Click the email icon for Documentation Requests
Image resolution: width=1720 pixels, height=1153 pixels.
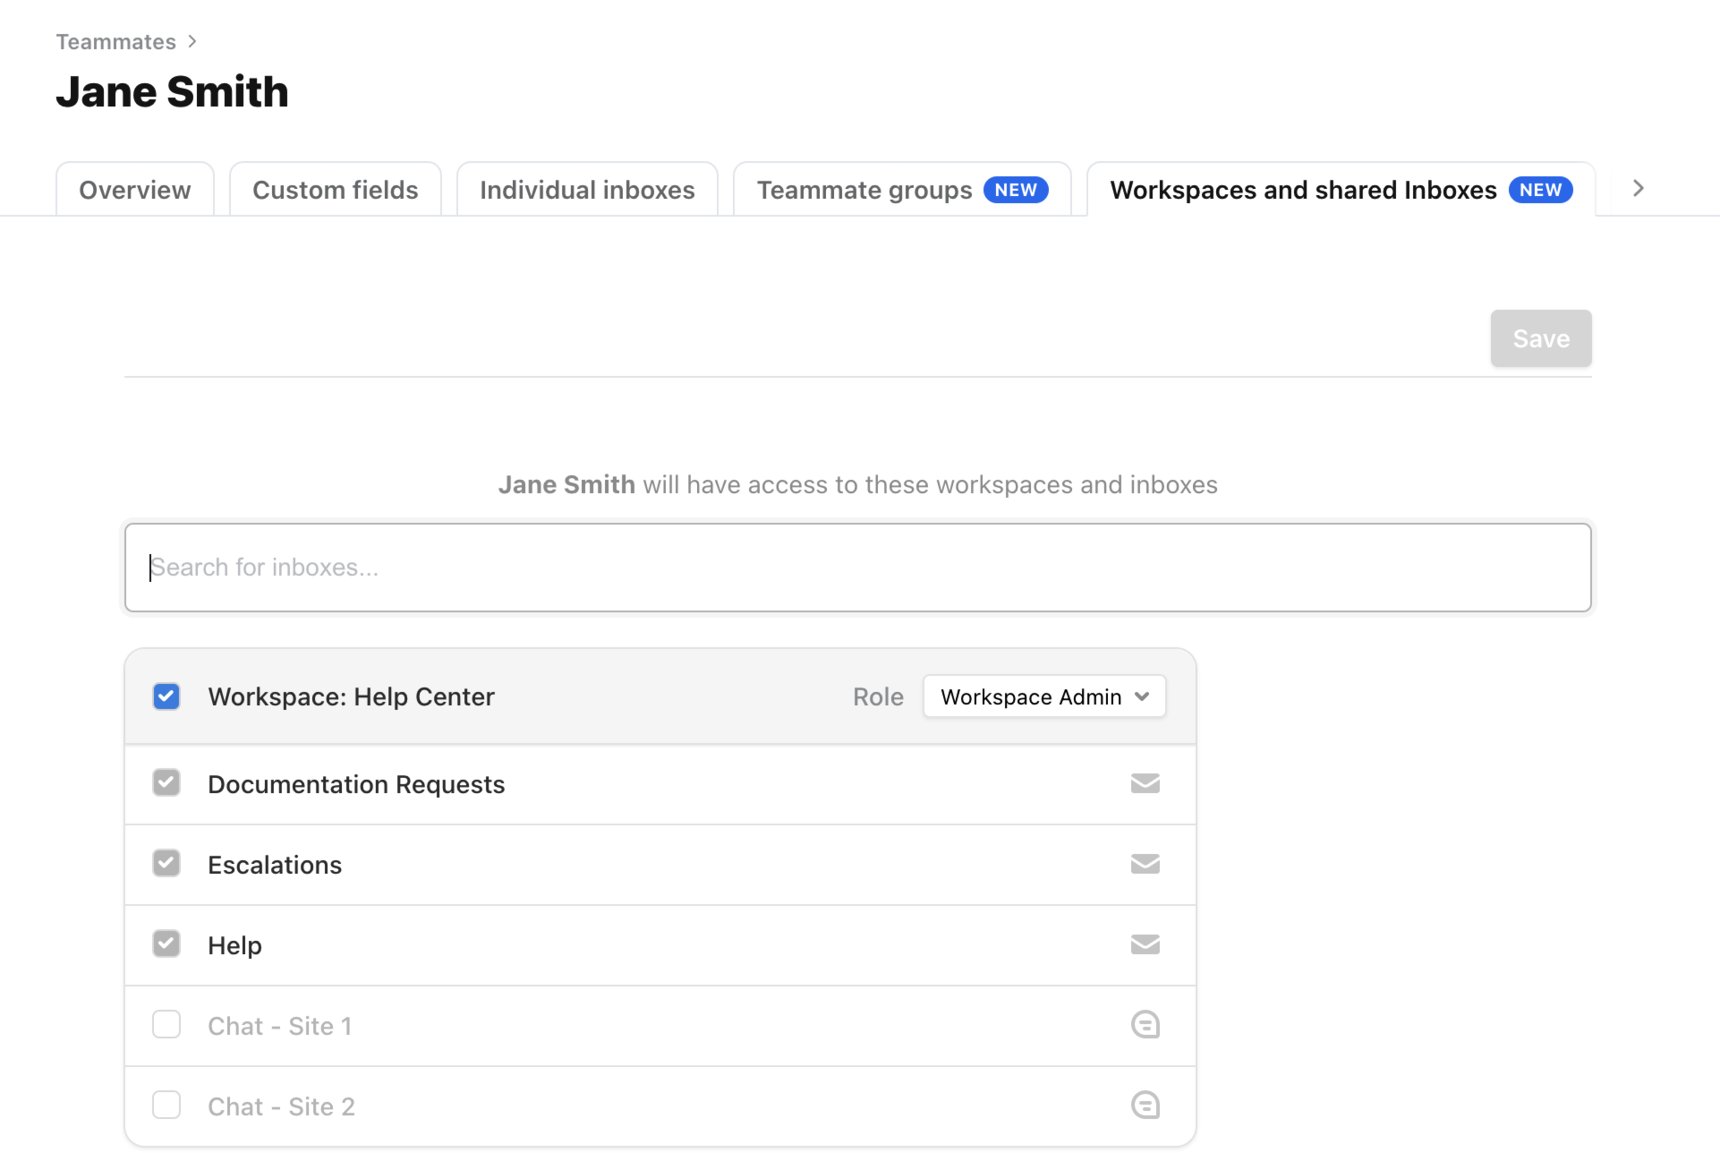pyautogui.click(x=1145, y=783)
